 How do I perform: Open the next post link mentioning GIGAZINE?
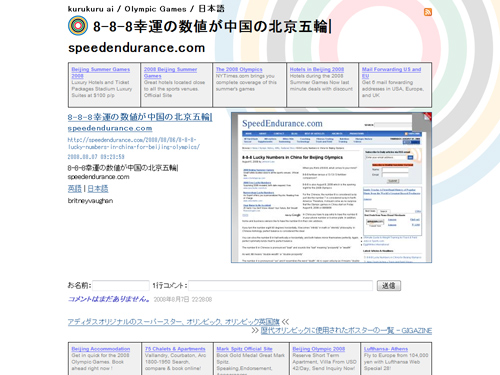coord(346,331)
